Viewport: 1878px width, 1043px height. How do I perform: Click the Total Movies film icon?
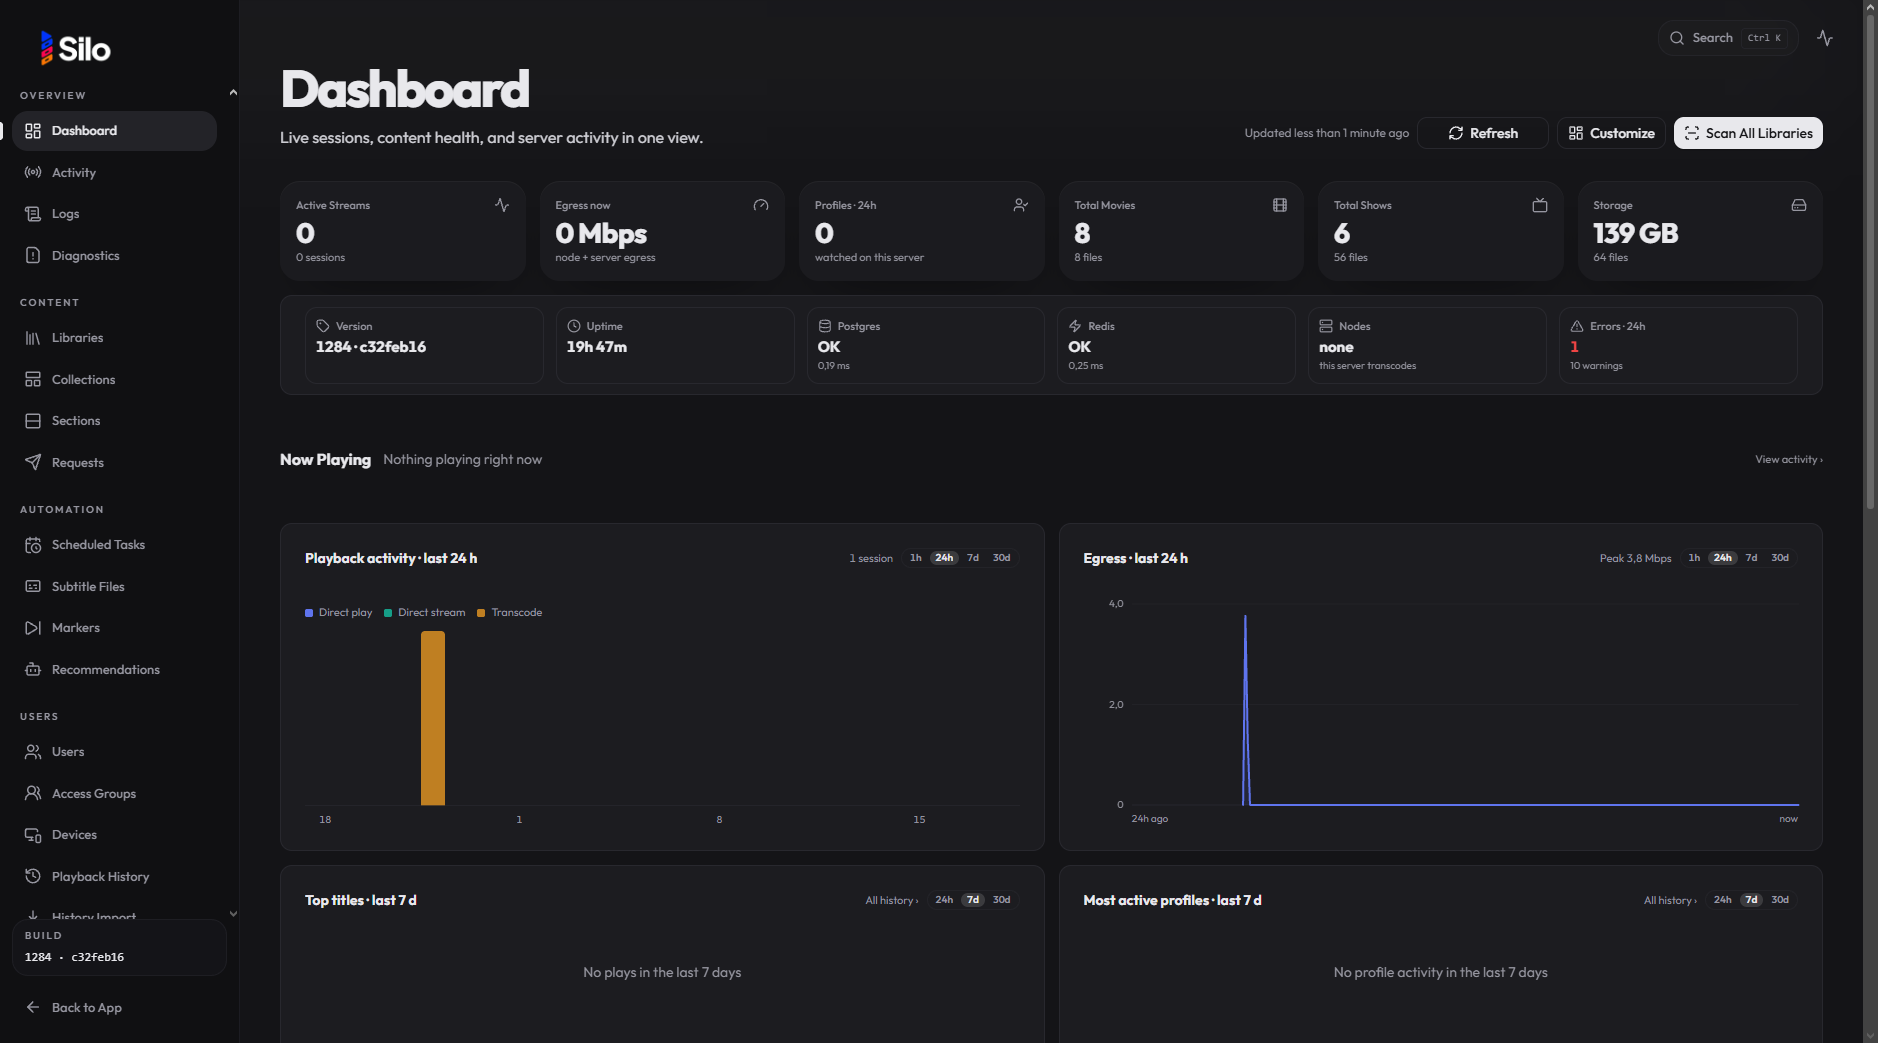click(1280, 205)
